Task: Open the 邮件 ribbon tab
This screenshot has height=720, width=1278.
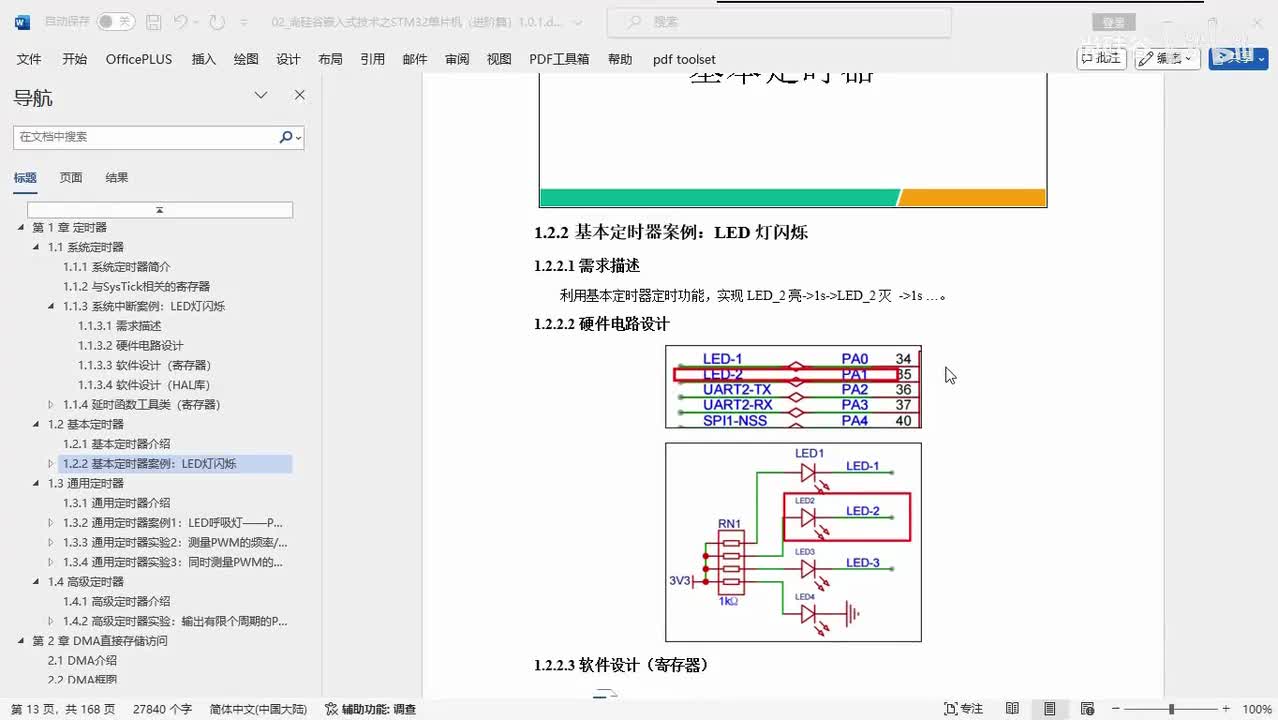Action: click(414, 59)
